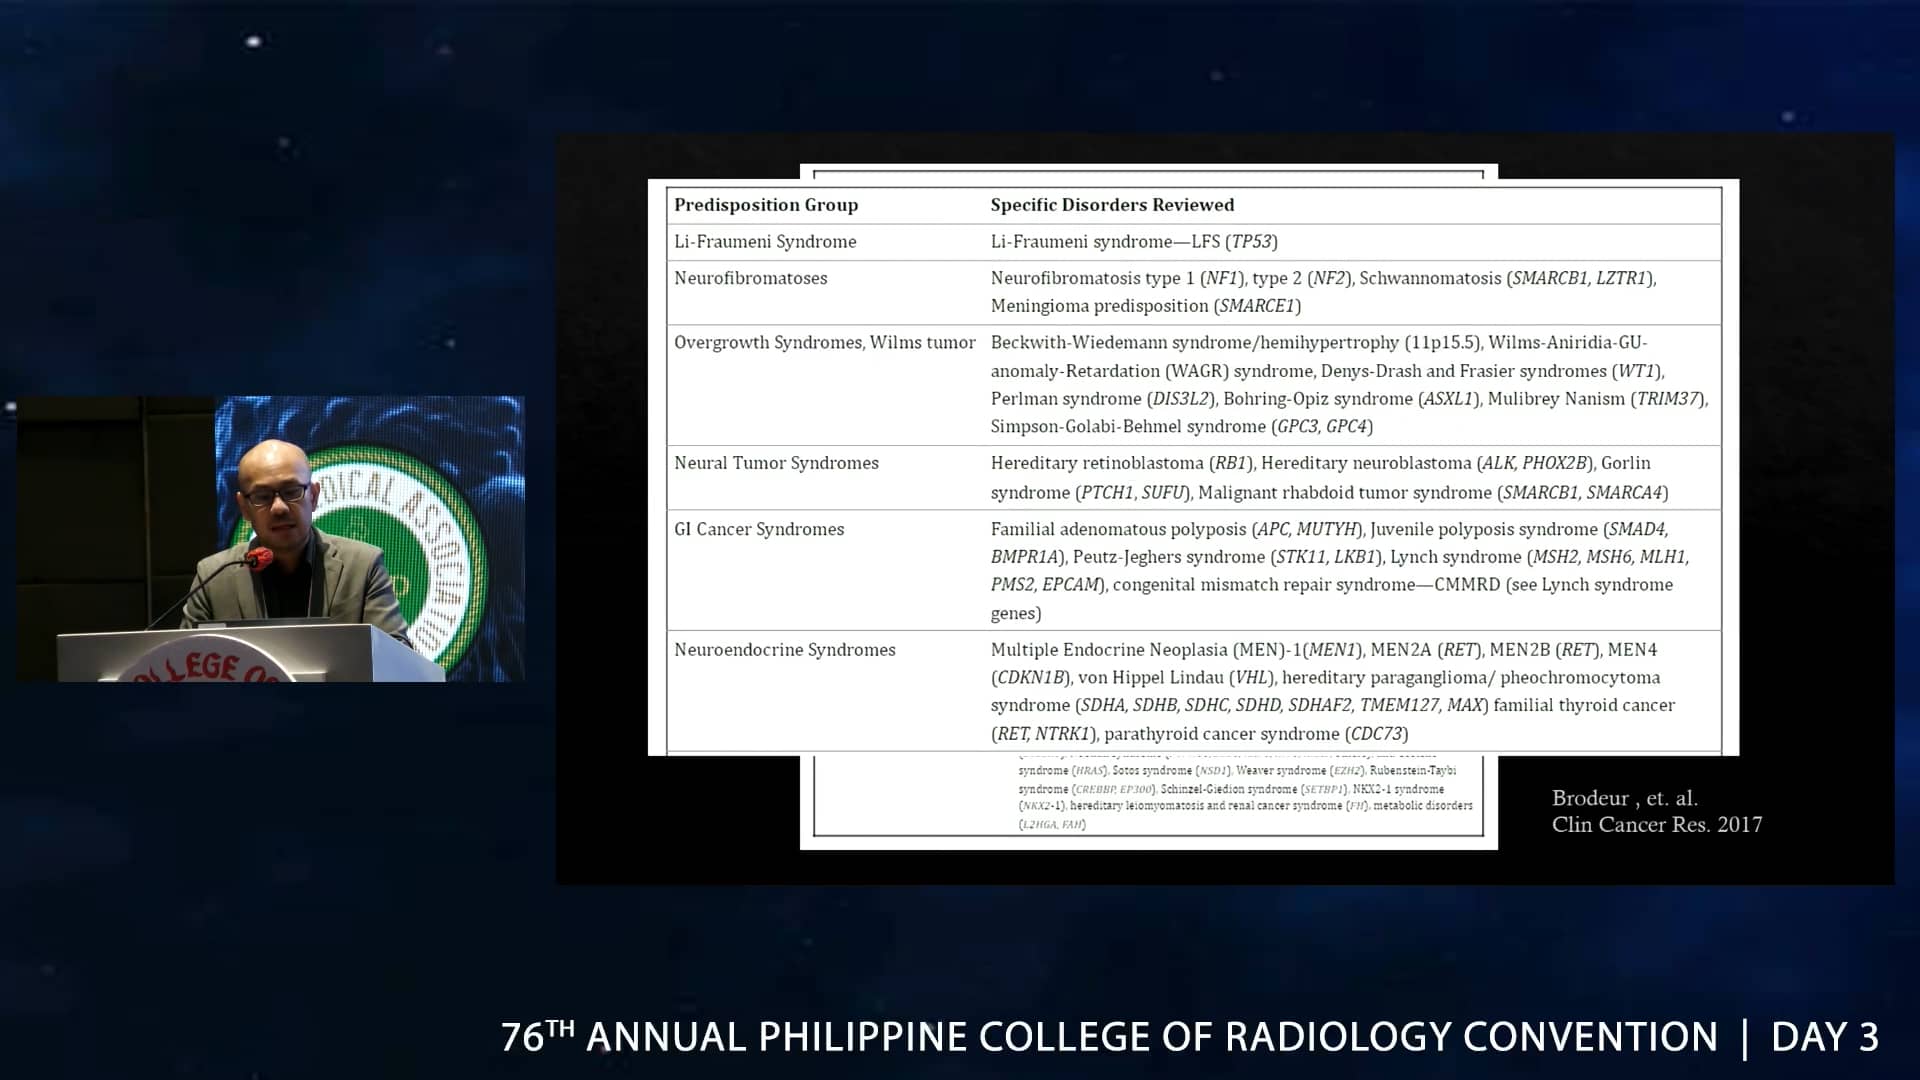Click the Li-Fraumeni Syndrome table row

coord(765,241)
